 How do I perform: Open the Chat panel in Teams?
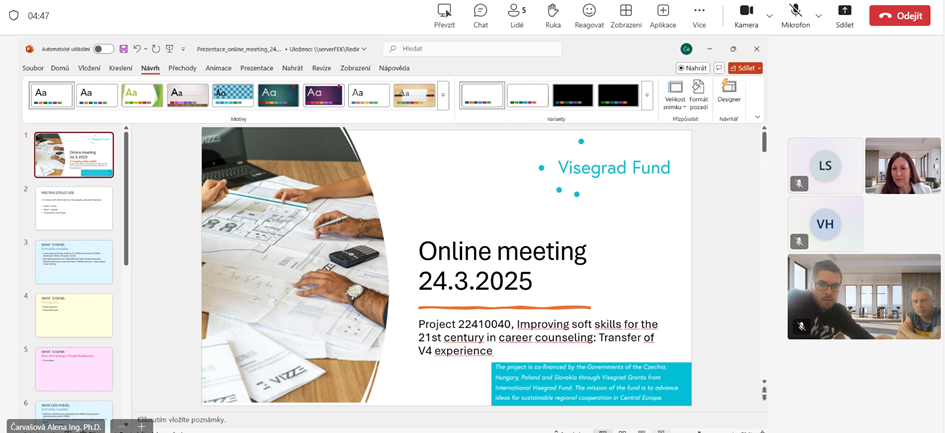(x=480, y=11)
